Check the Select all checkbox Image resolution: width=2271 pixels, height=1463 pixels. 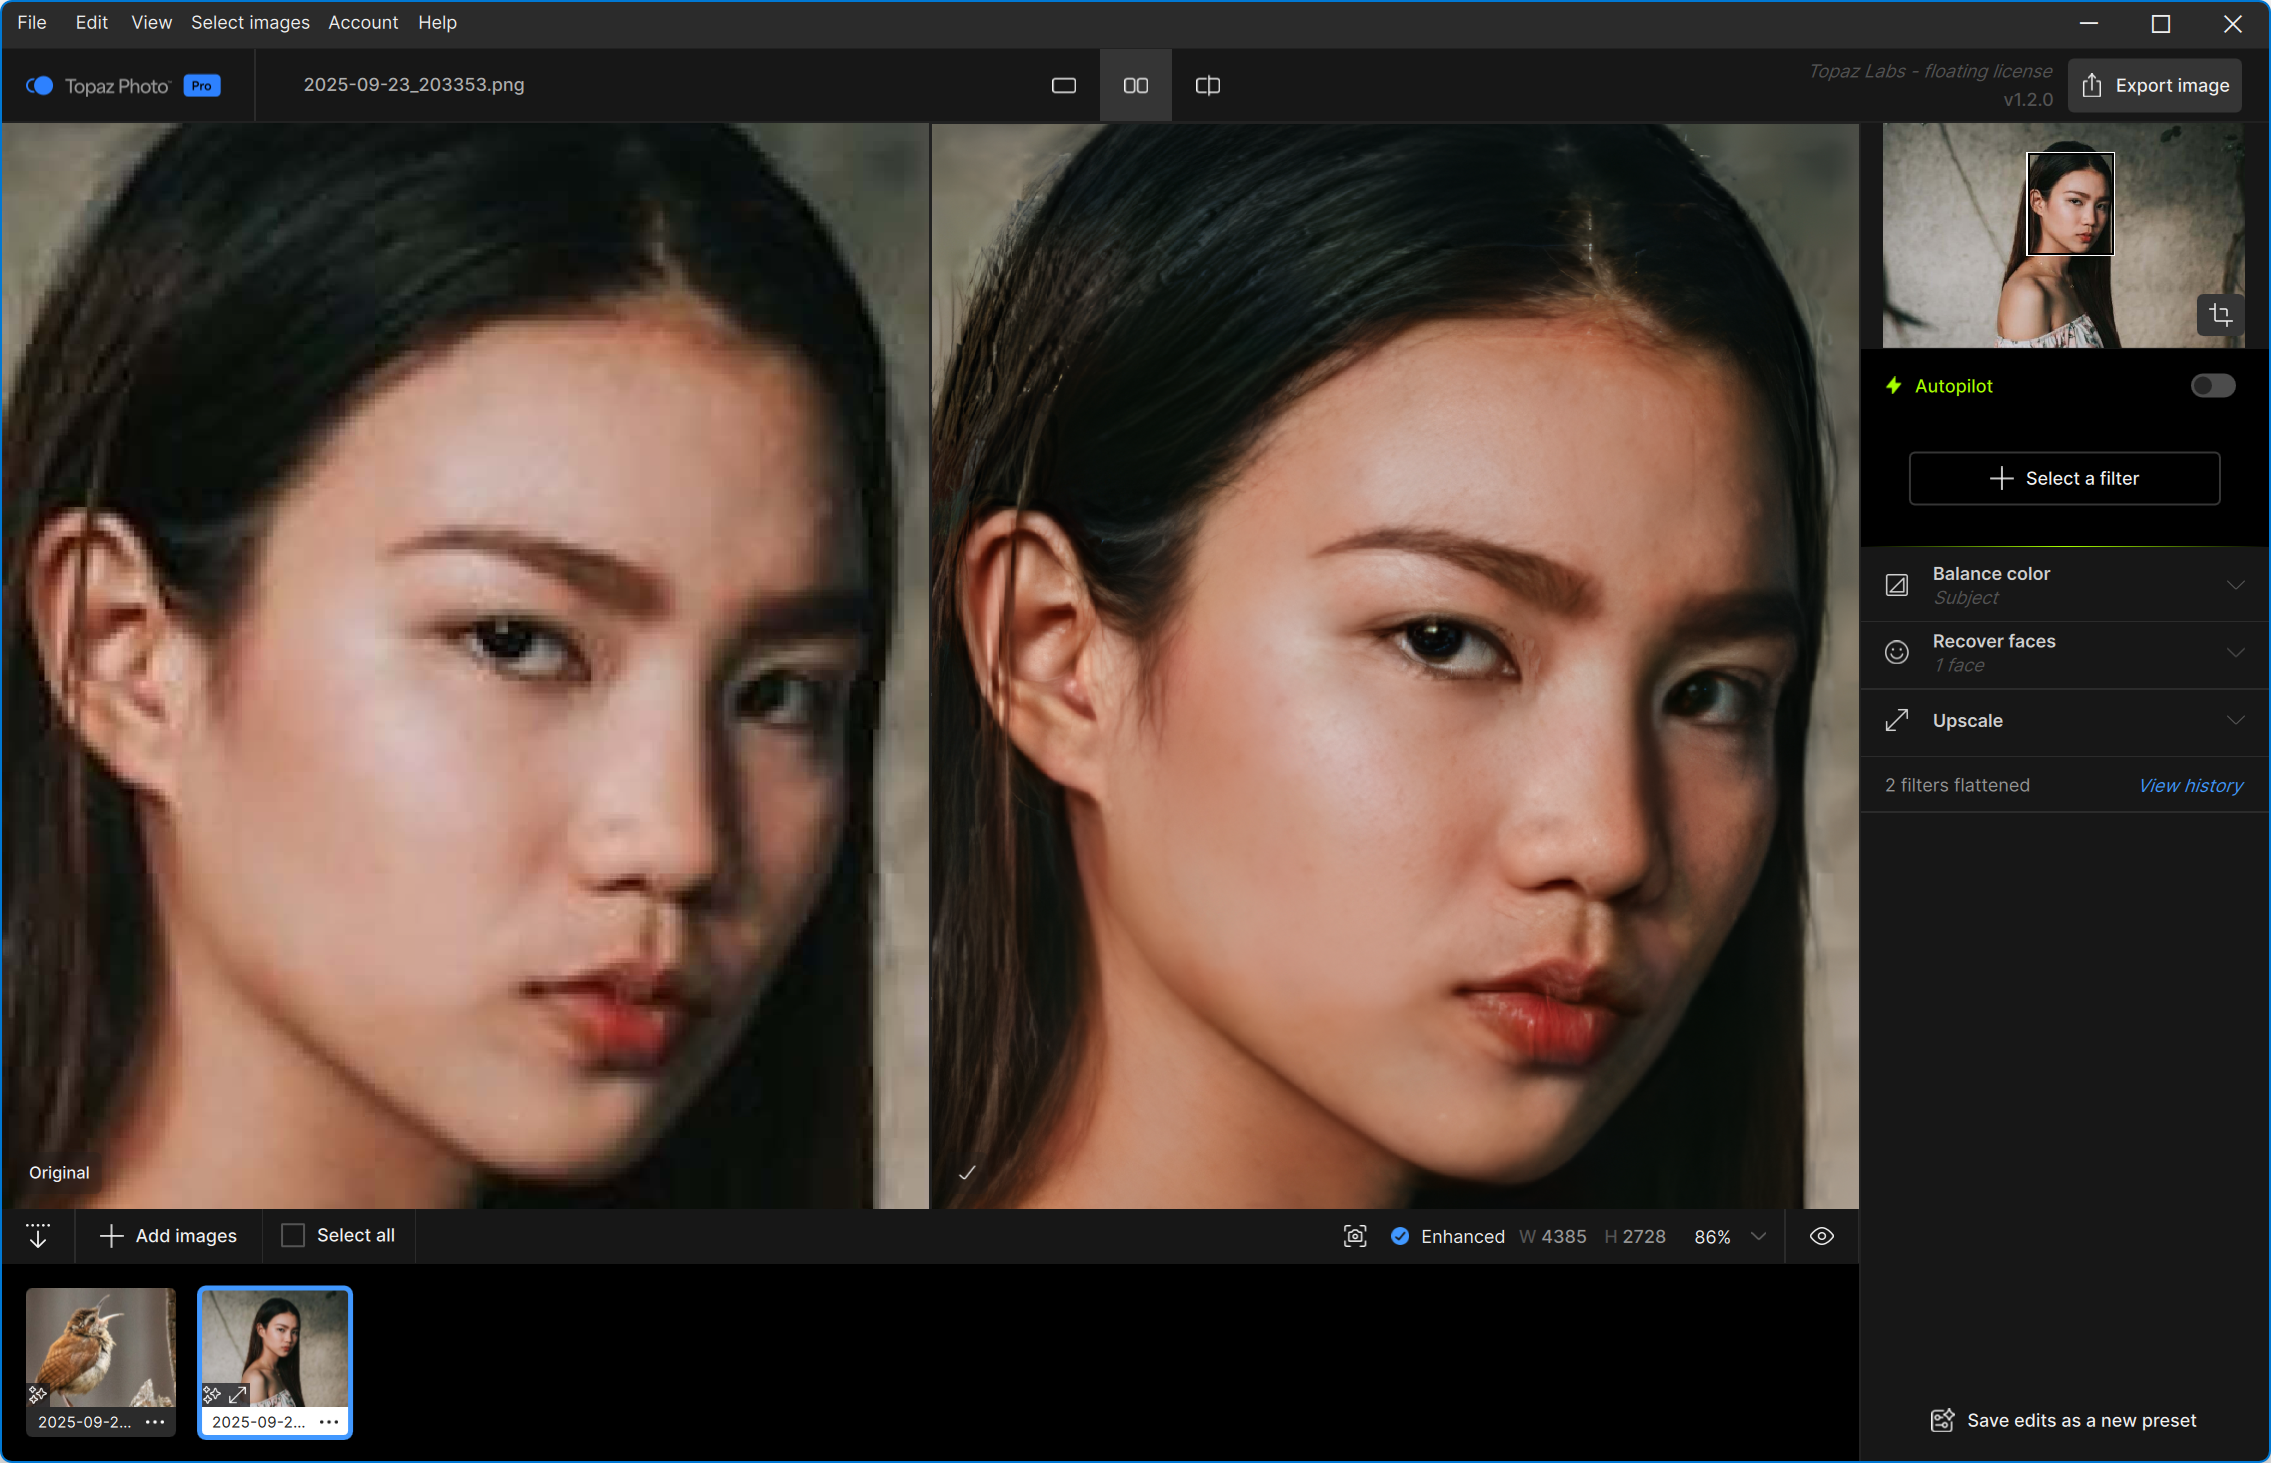point(293,1236)
